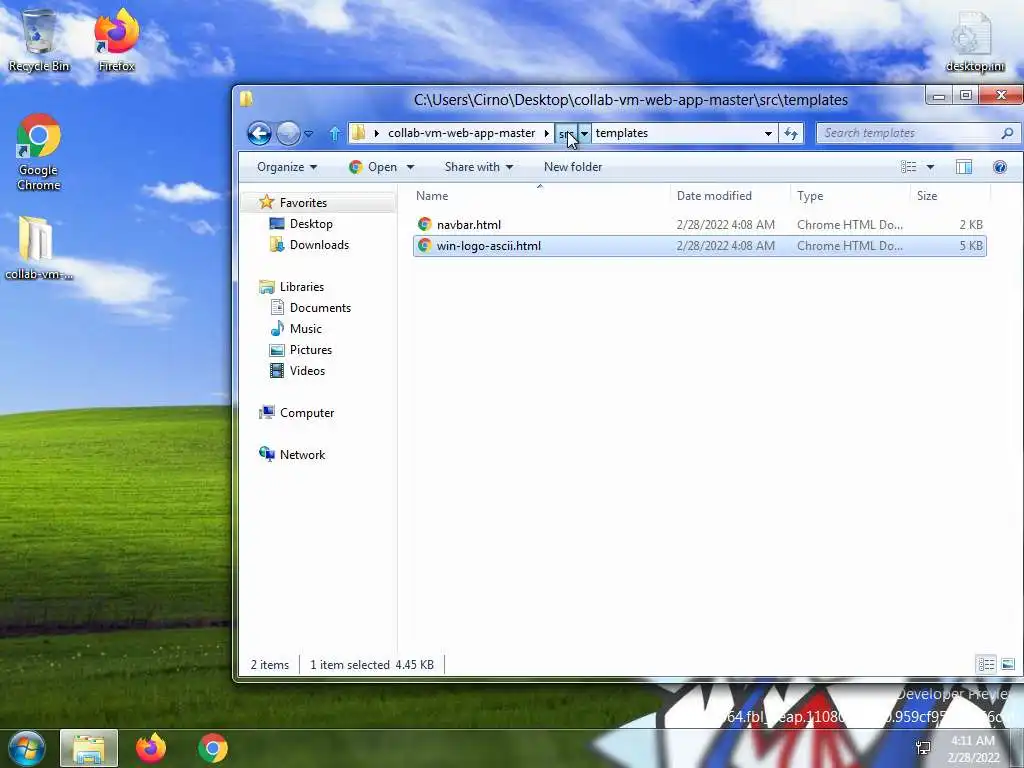Image resolution: width=1024 pixels, height=768 pixels.
Task: Click Chrome icon of navbar.html
Action: click(424, 225)
